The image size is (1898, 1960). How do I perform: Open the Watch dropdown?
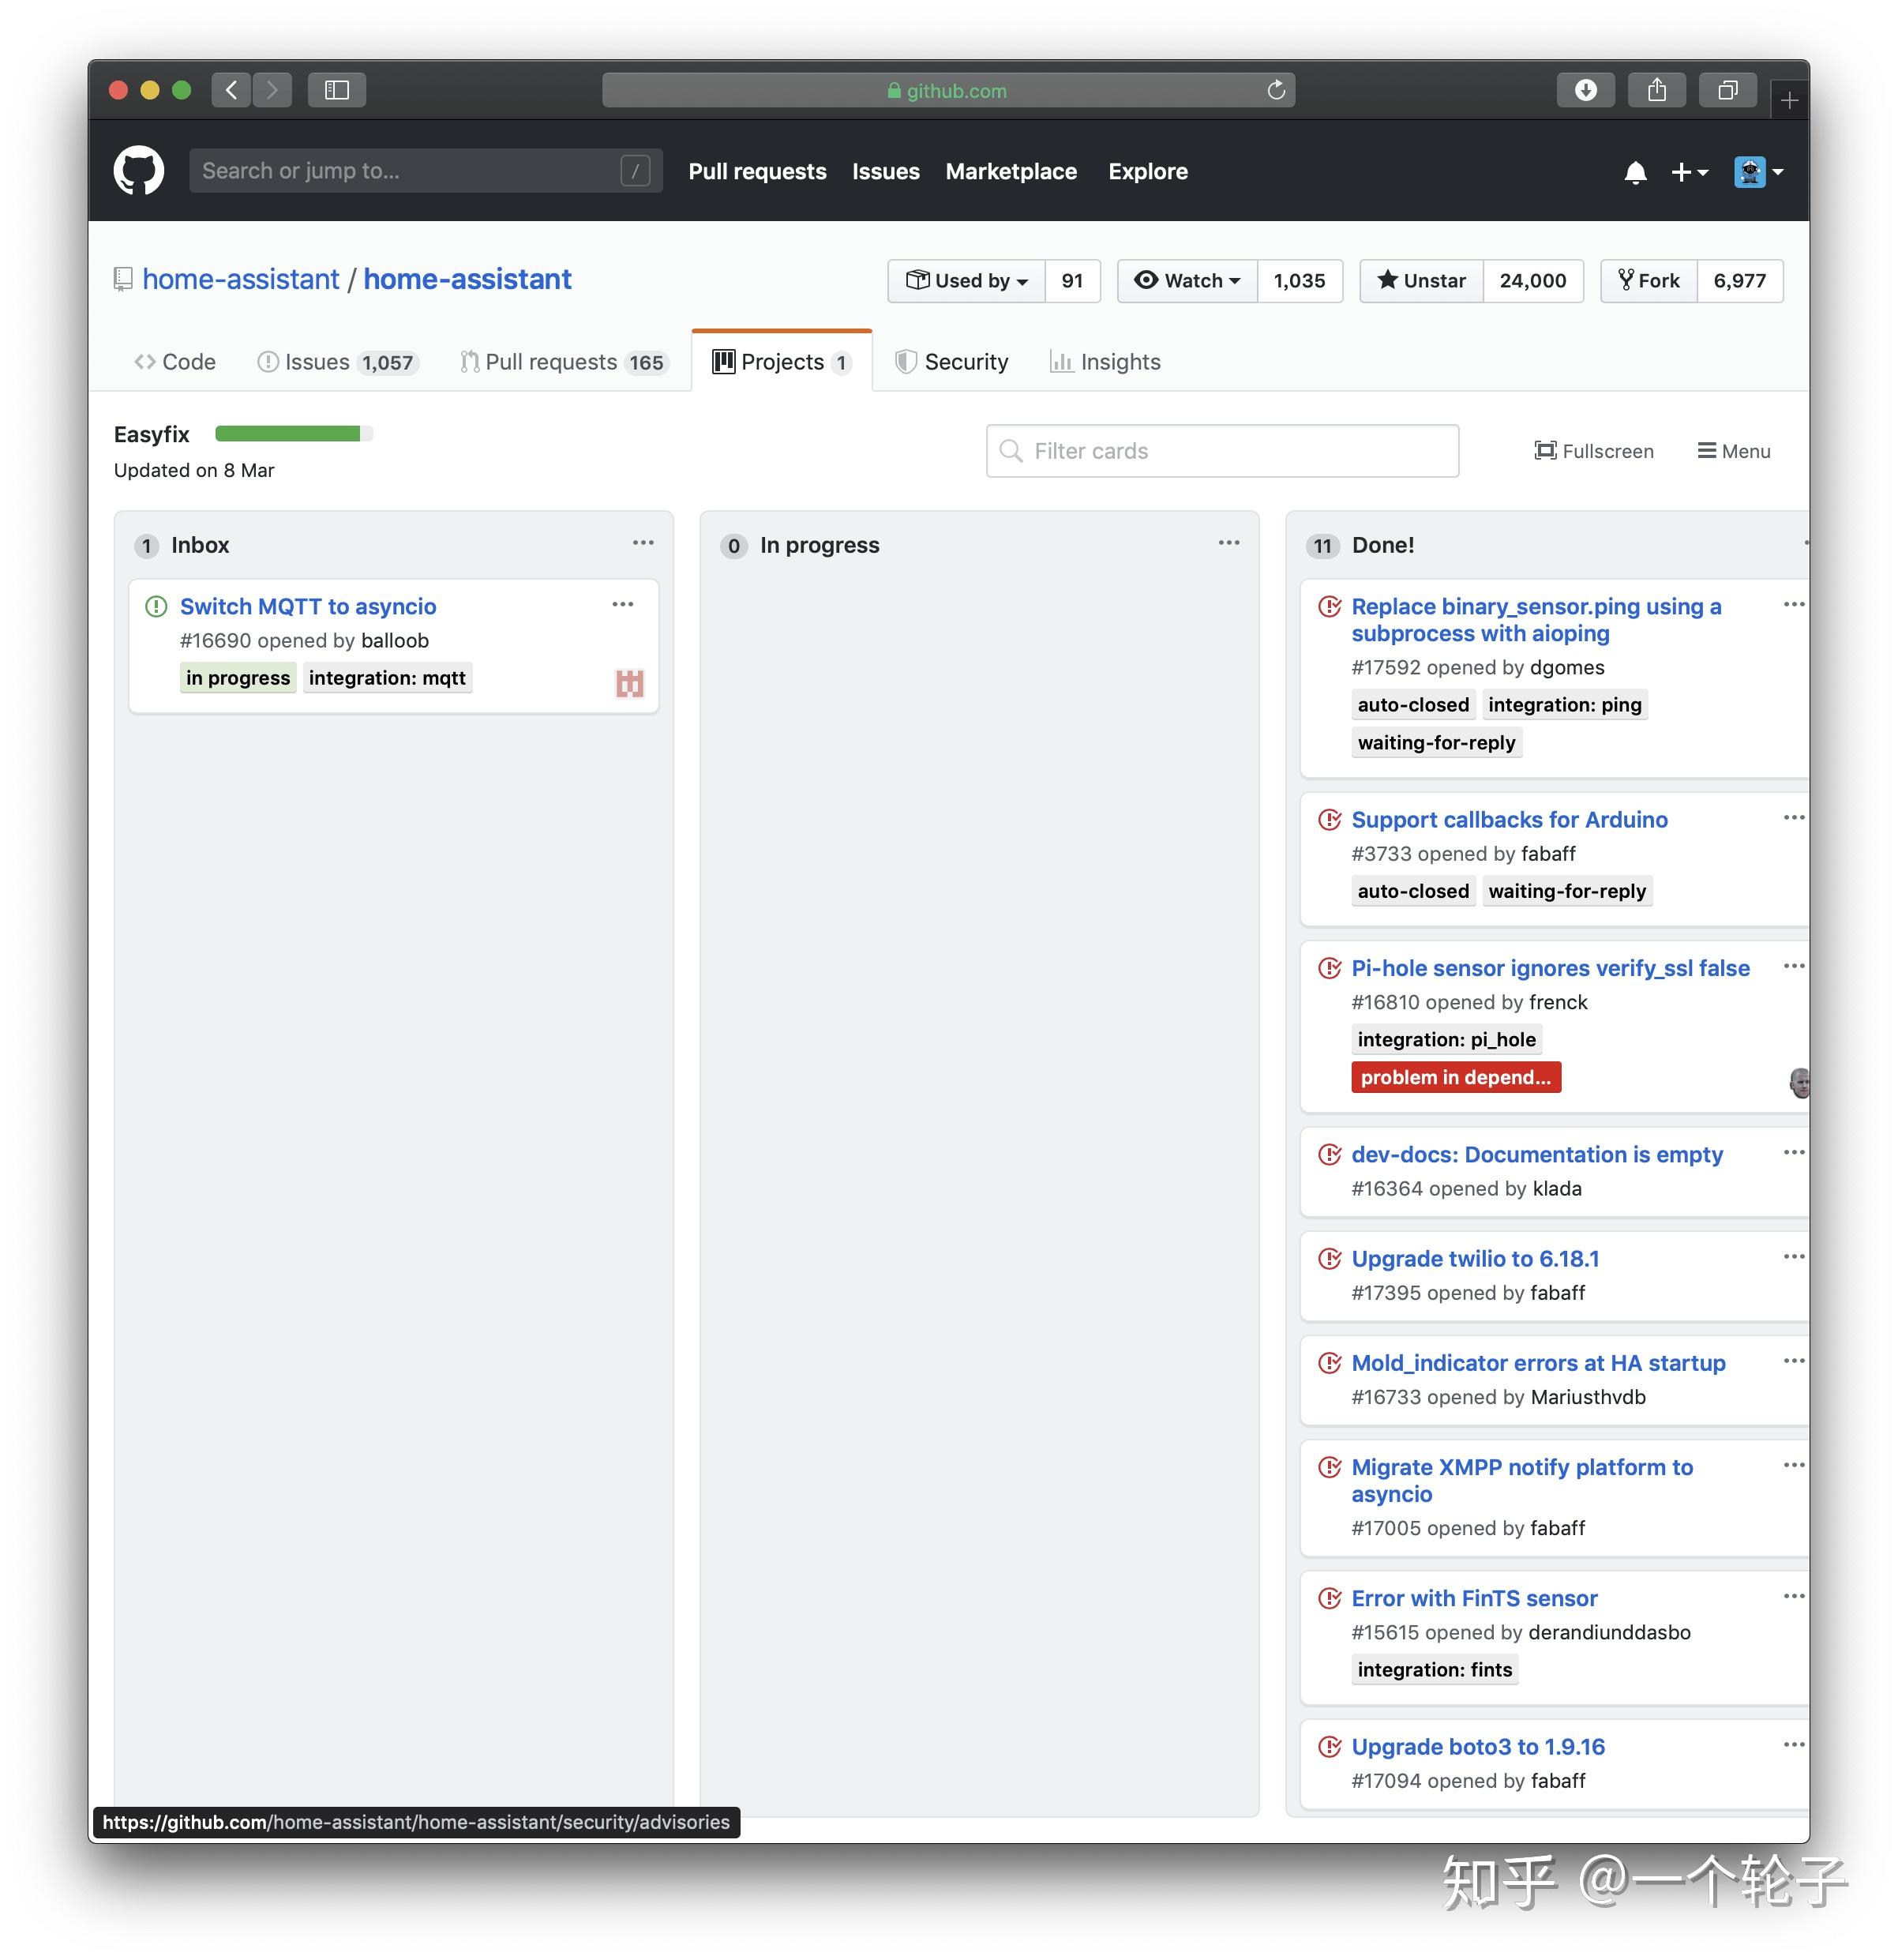(1187, 281)
